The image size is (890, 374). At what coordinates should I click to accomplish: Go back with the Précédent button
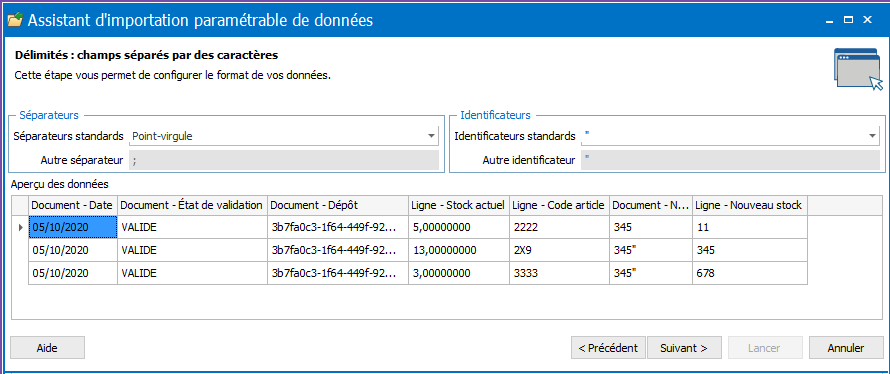(x=608, y=348)
